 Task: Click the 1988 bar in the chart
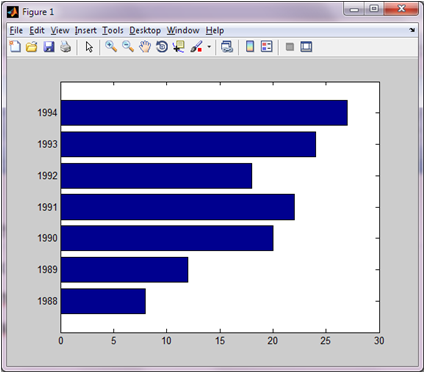coord(103,301)
